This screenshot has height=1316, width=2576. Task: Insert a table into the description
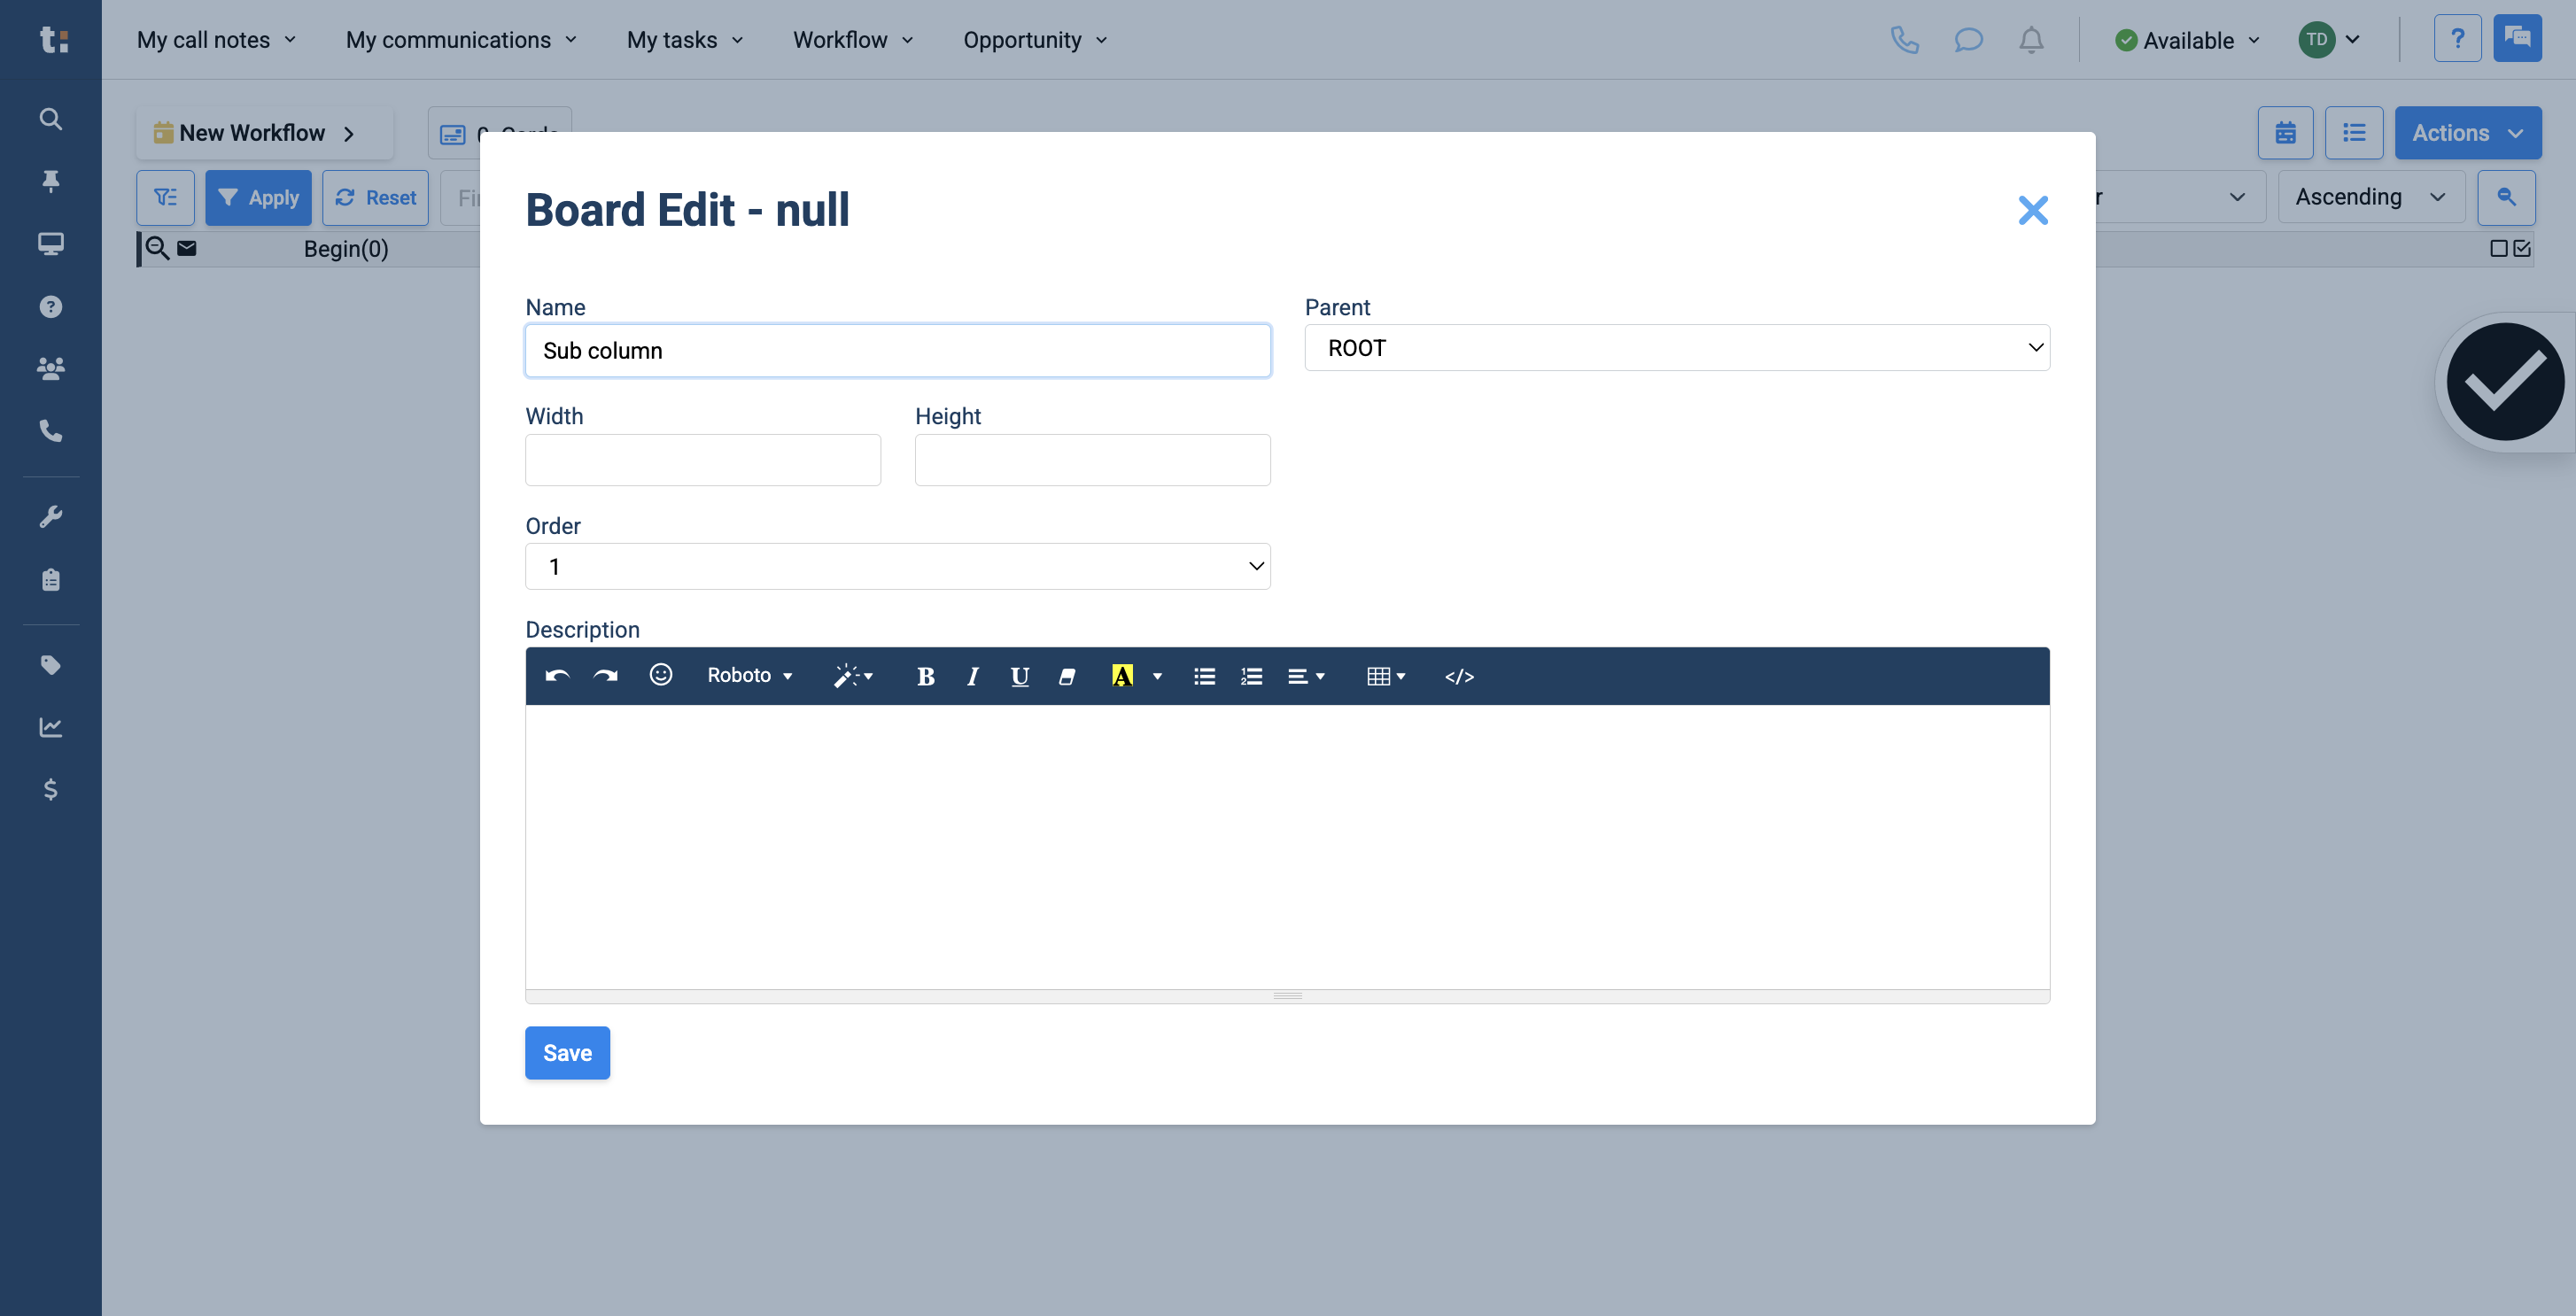pyautogui.click(x=1380, y=676)
